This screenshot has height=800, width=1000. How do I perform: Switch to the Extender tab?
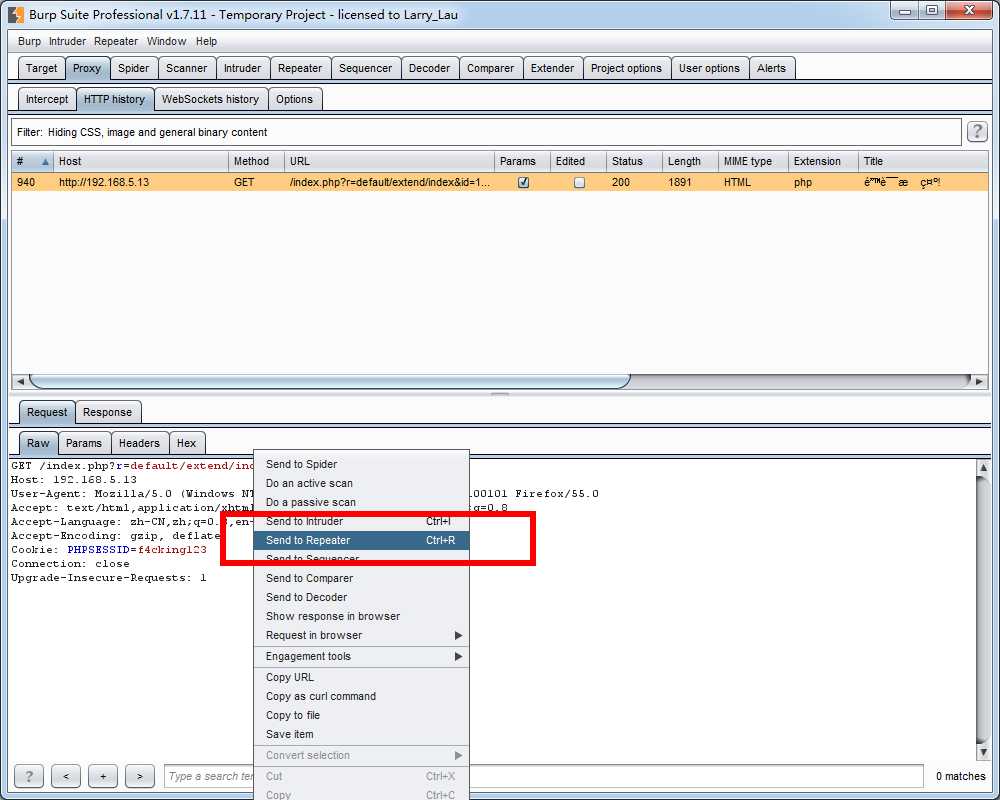pos(552,68)
